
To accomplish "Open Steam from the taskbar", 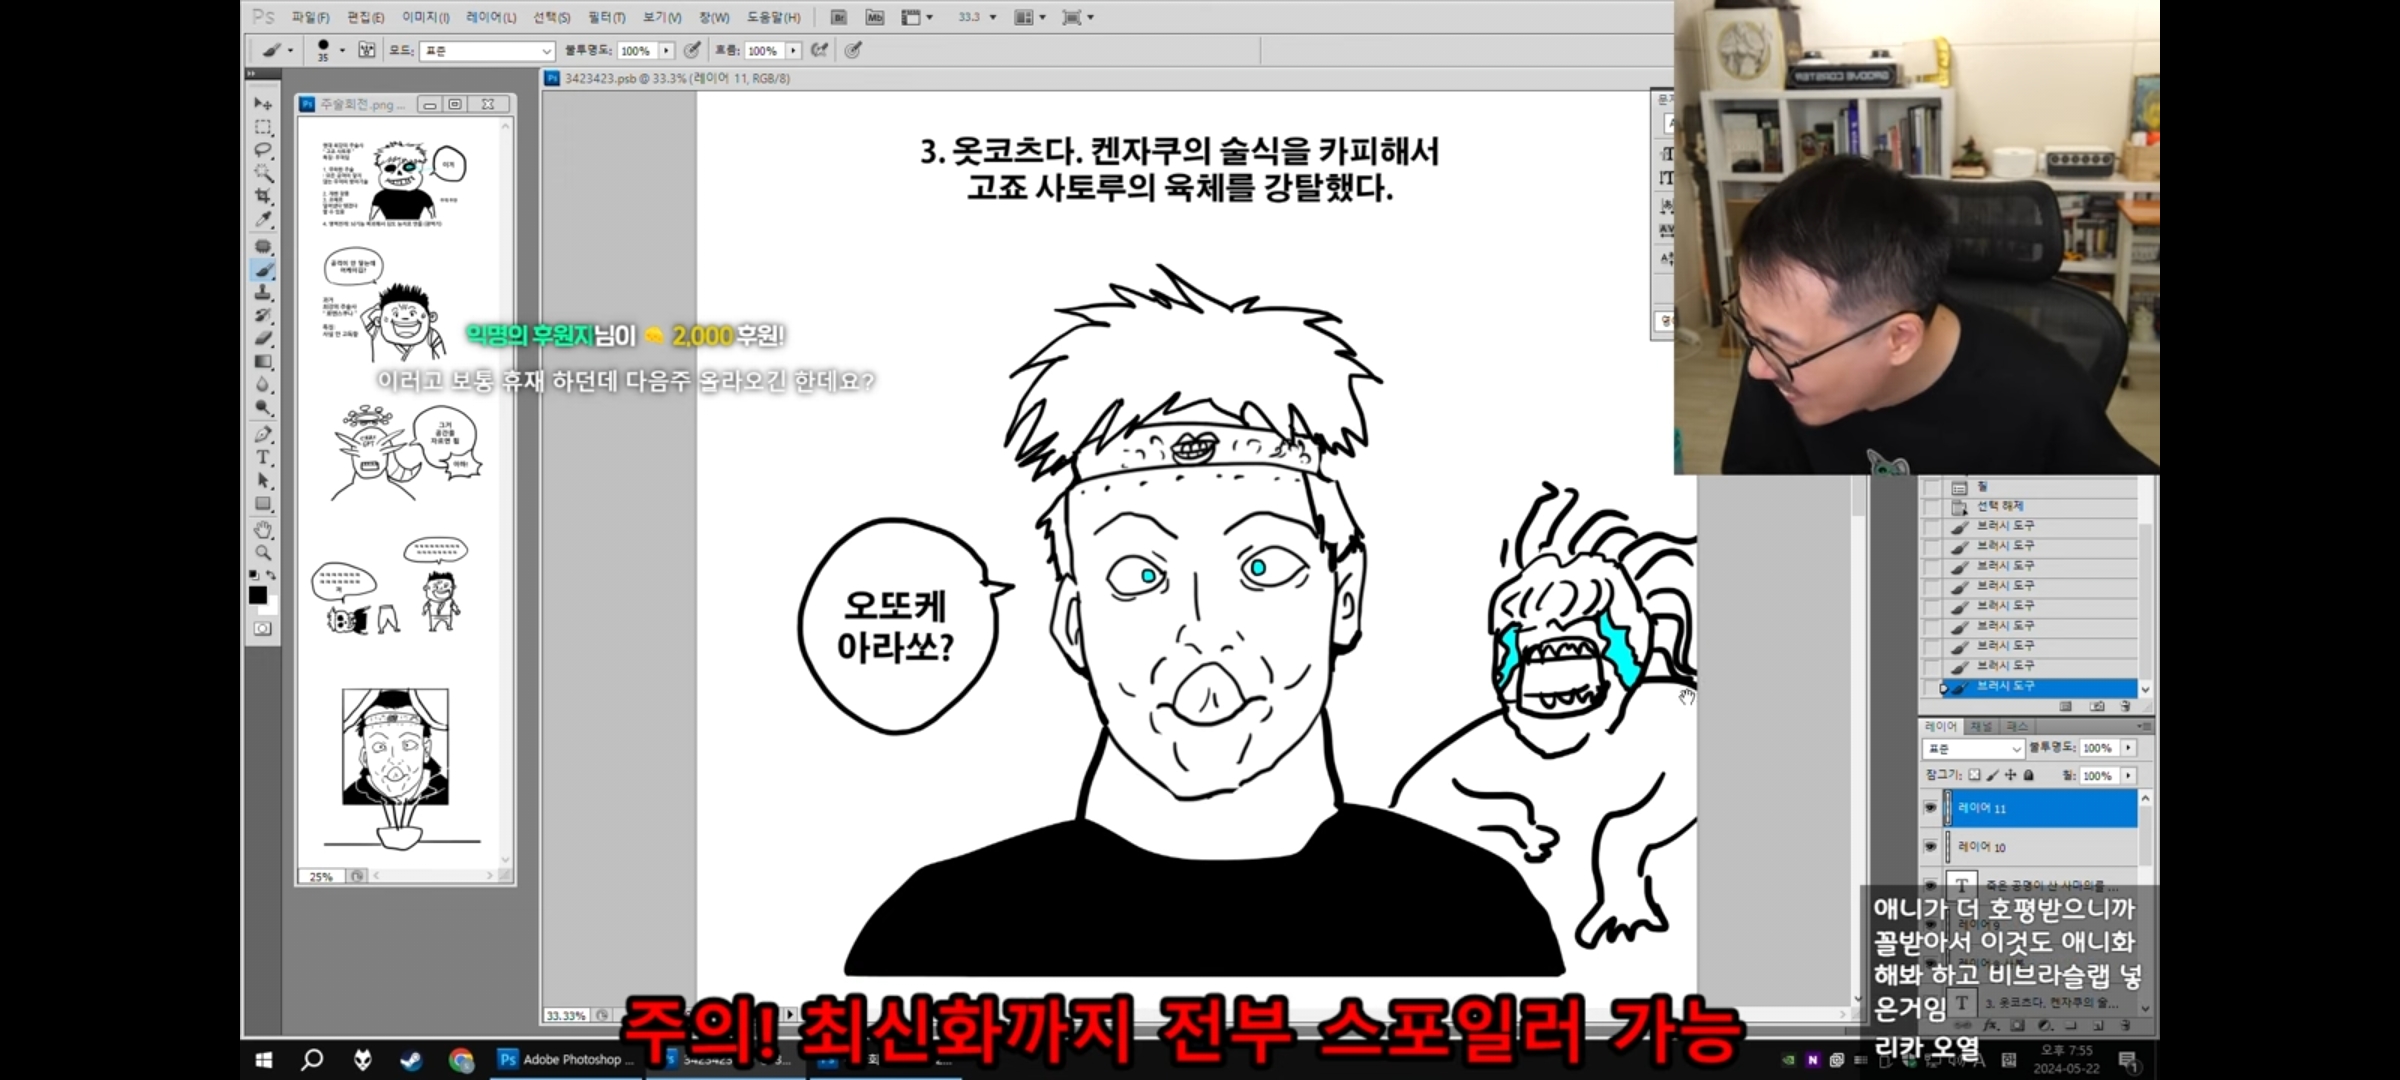I will click(411, 1059).
